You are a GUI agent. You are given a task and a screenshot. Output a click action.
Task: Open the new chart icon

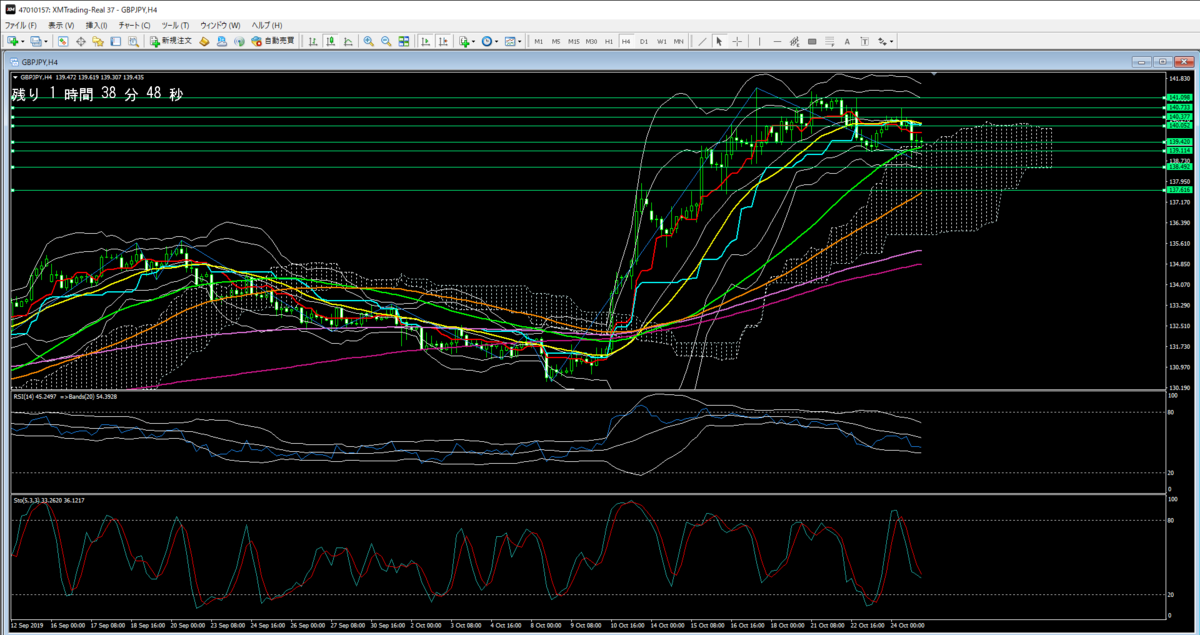13,41
